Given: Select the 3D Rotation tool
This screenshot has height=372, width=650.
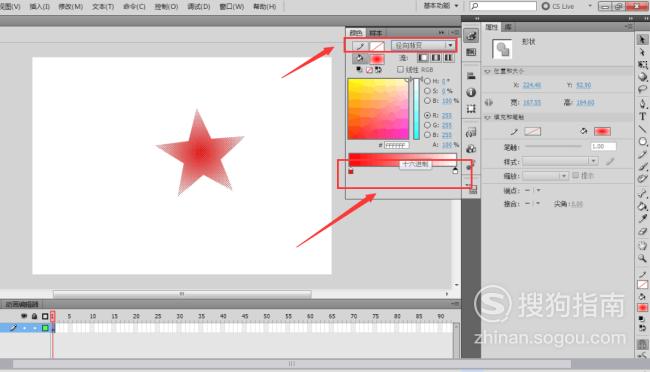Looking at the screenshot, I should 642,77.
